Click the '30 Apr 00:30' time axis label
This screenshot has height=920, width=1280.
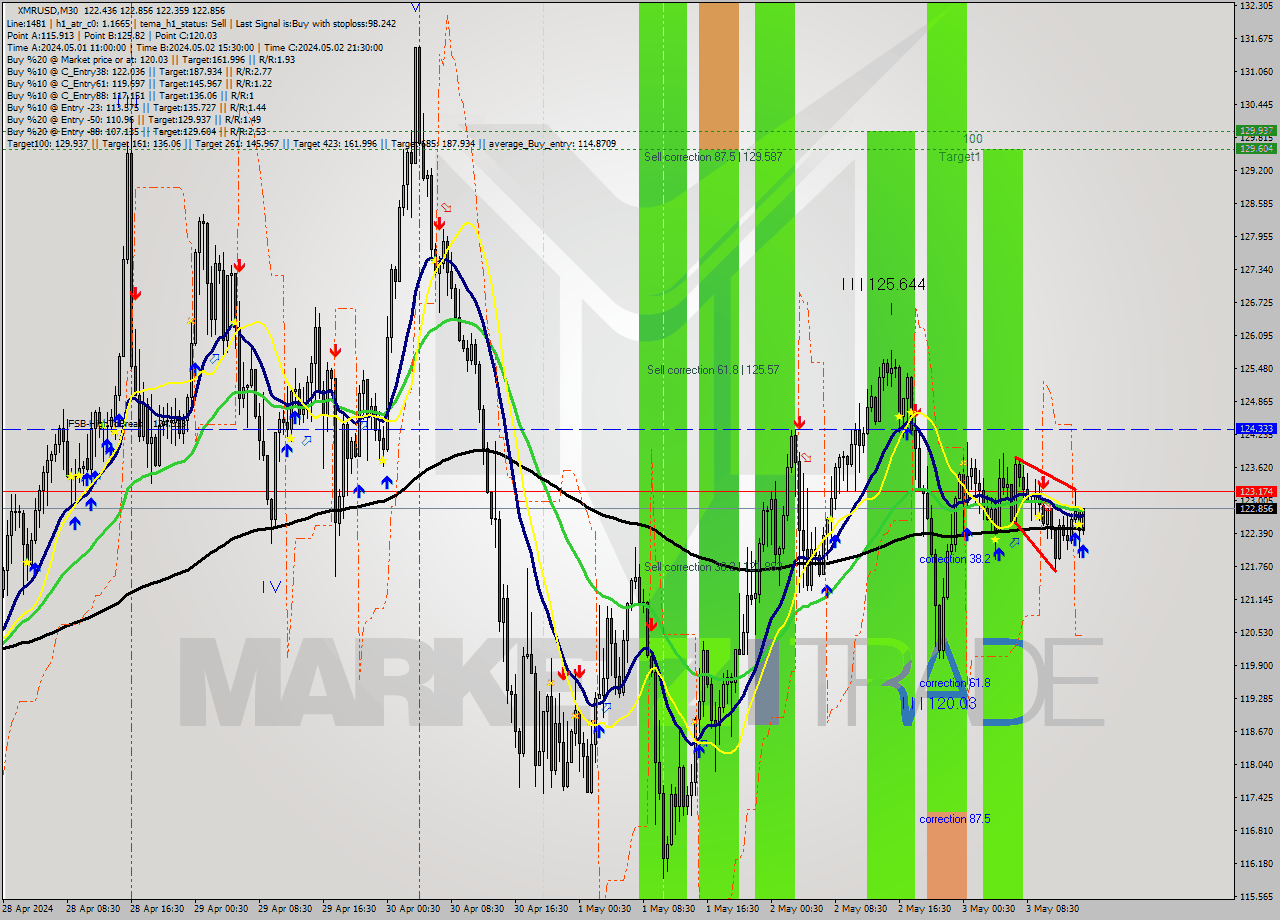tap(414, 909)
